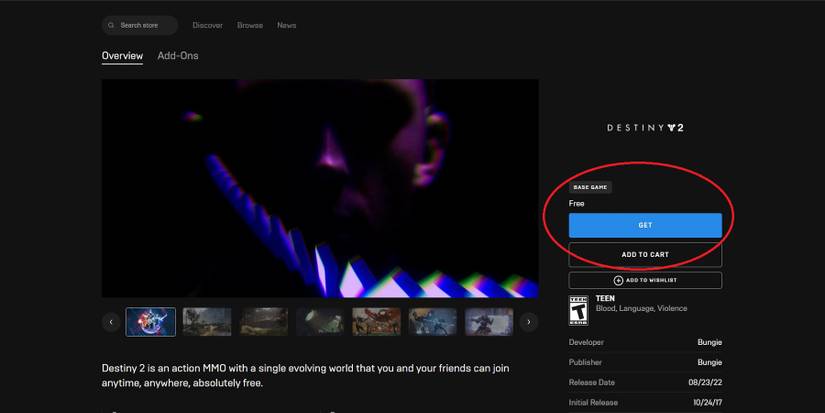View the fifth media thumbnail
This screenshot has height=413, width=825.
(376, 322)
